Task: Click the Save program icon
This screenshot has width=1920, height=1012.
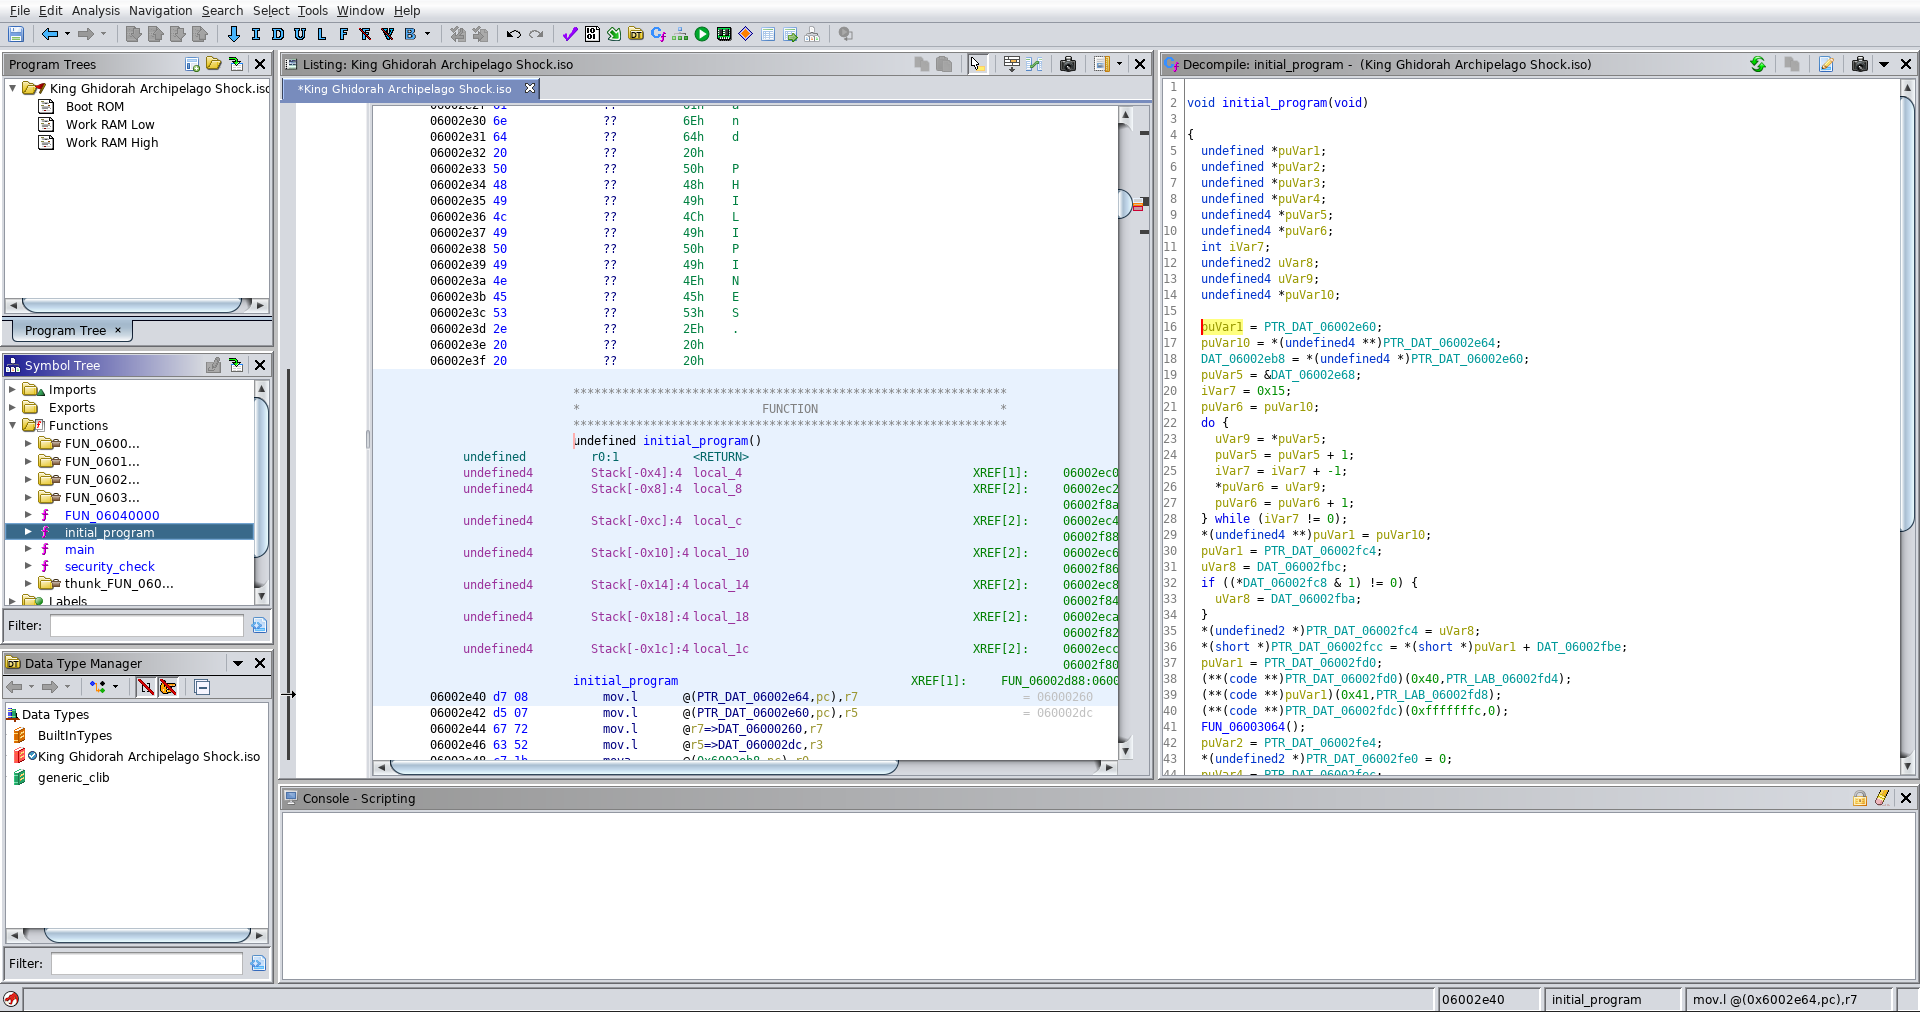Action: (16, 34)
